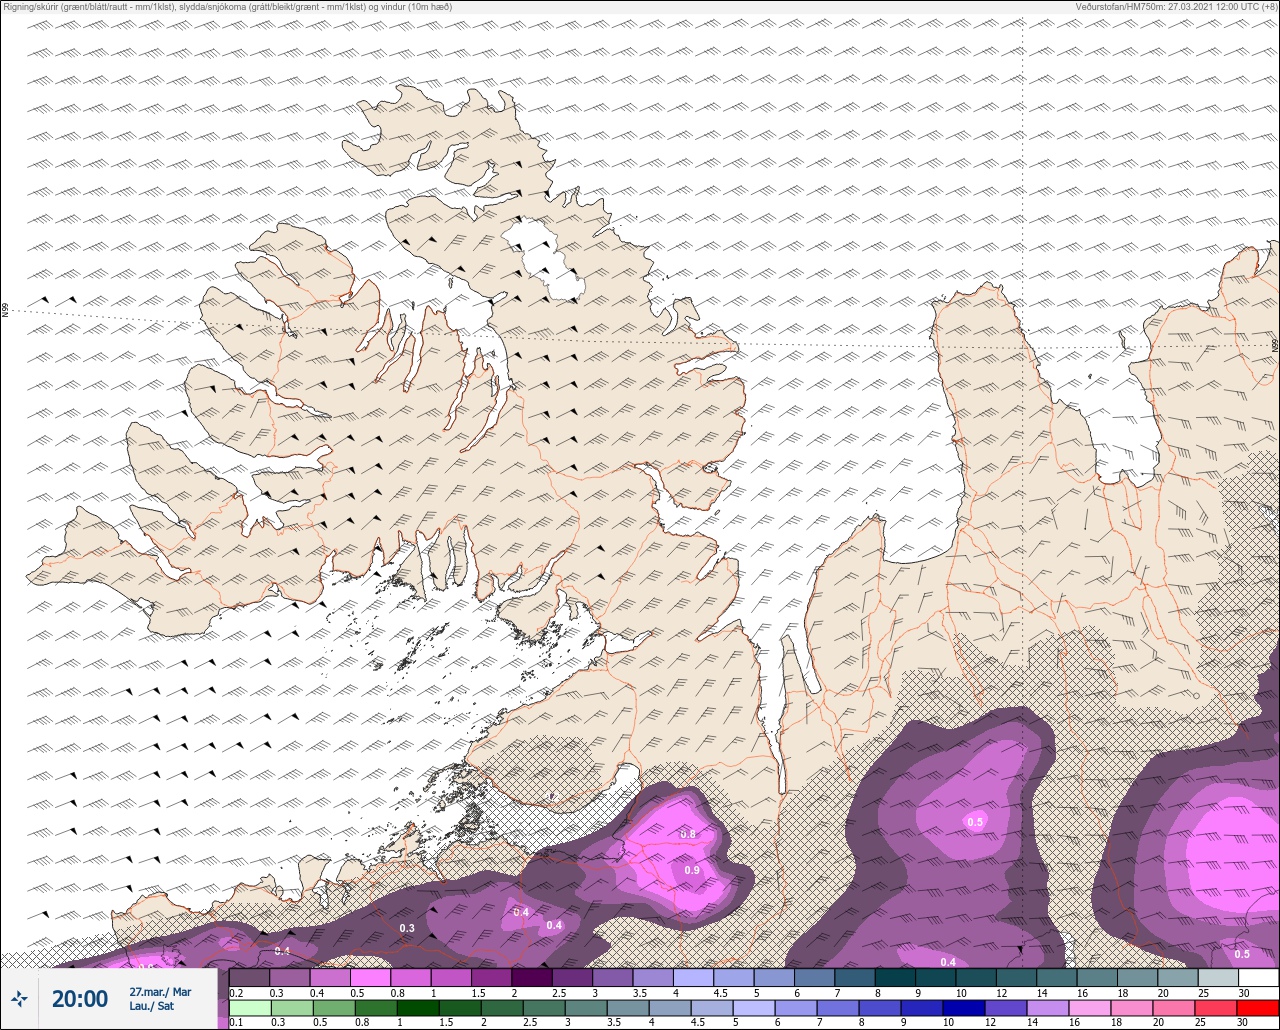This screenshot has height=1030, width=1280.
Task: Click the 20:00 forecast time display
Action: 80,998
